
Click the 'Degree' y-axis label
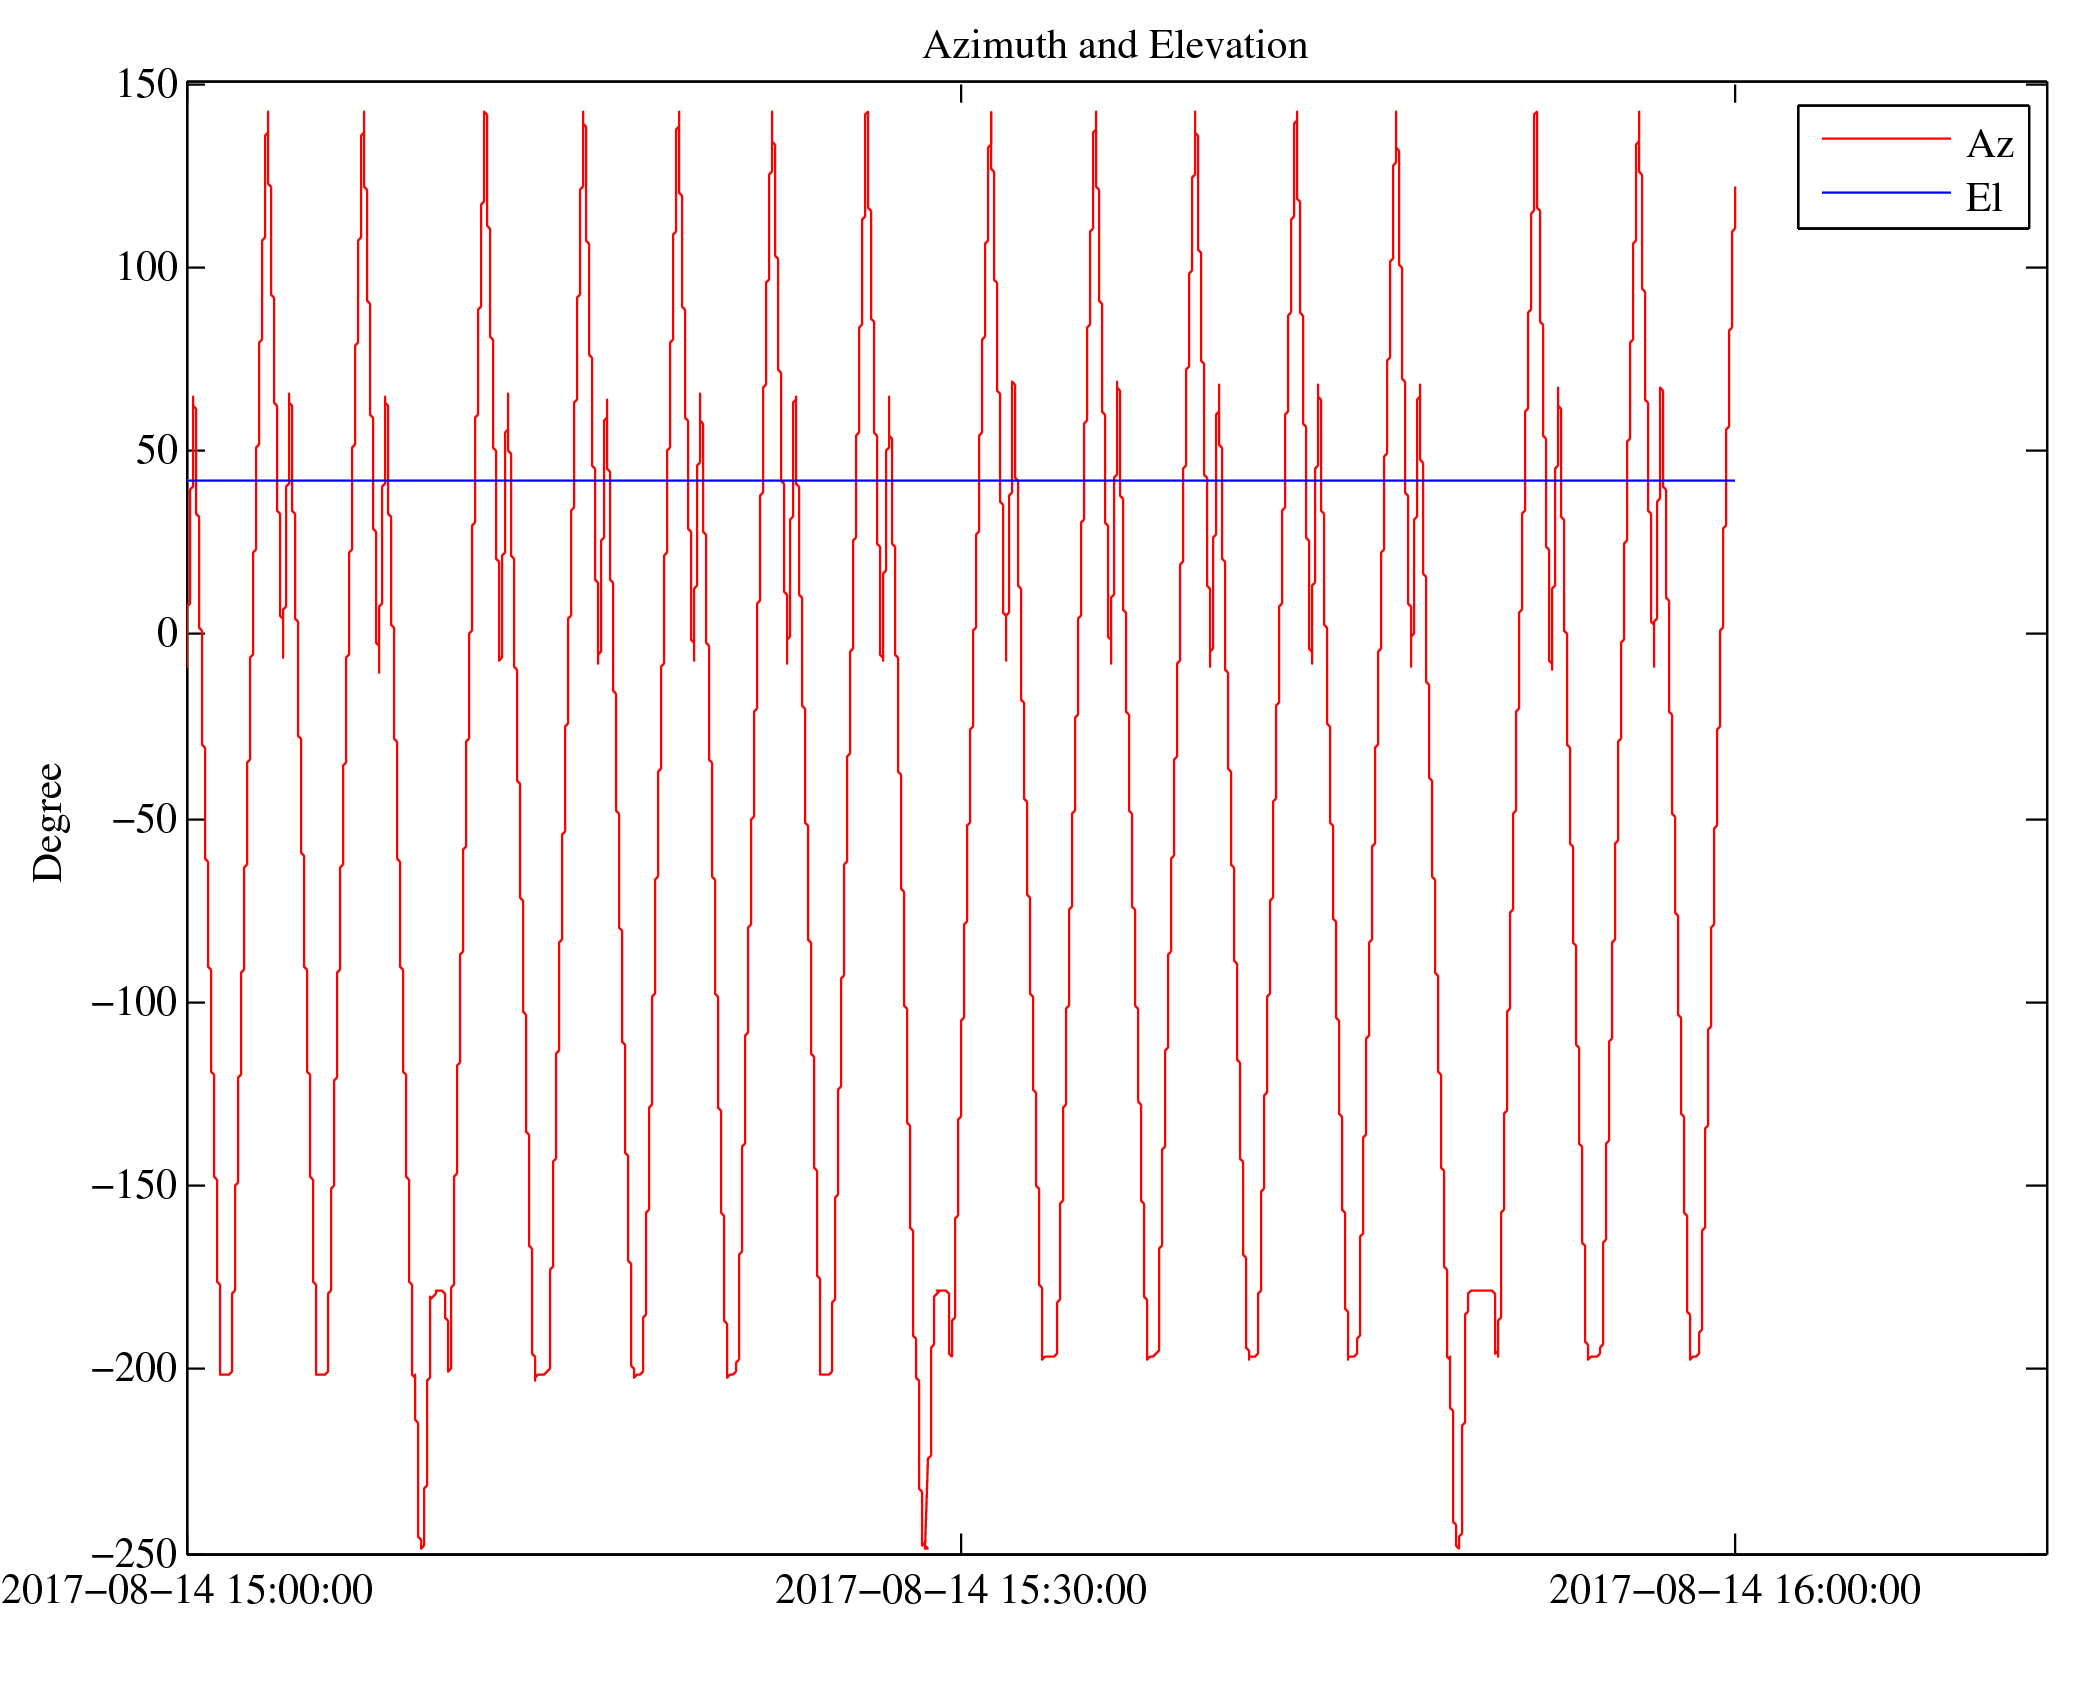(48, 822)
